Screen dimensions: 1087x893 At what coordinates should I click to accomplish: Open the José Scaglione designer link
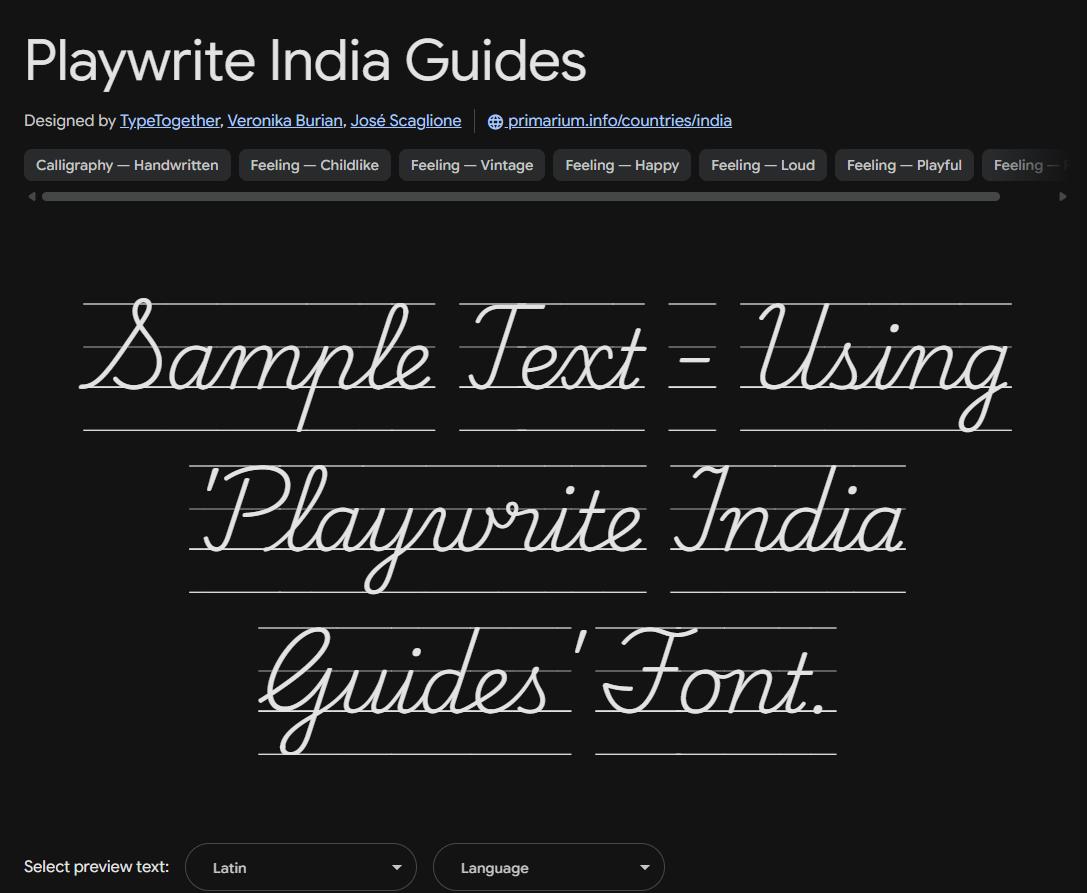406,121
